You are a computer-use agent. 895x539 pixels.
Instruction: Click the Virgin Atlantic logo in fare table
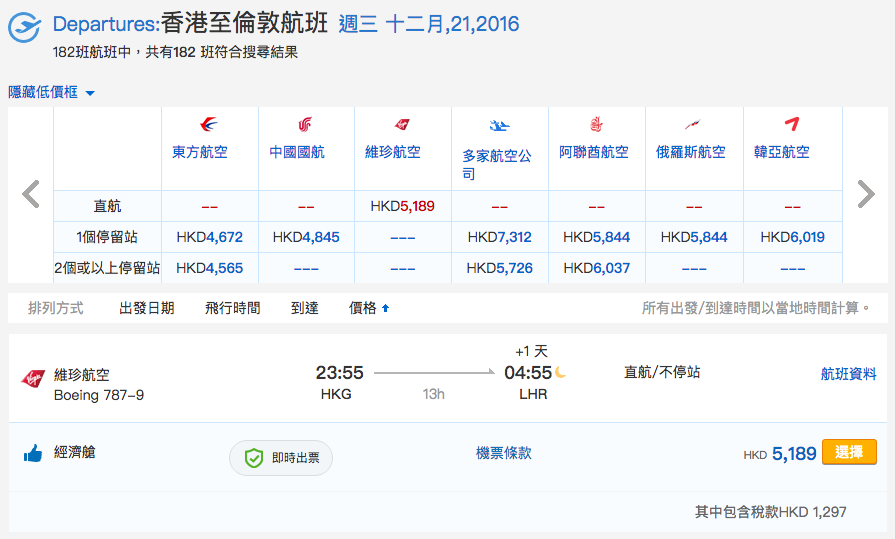(x=402, y=124)
